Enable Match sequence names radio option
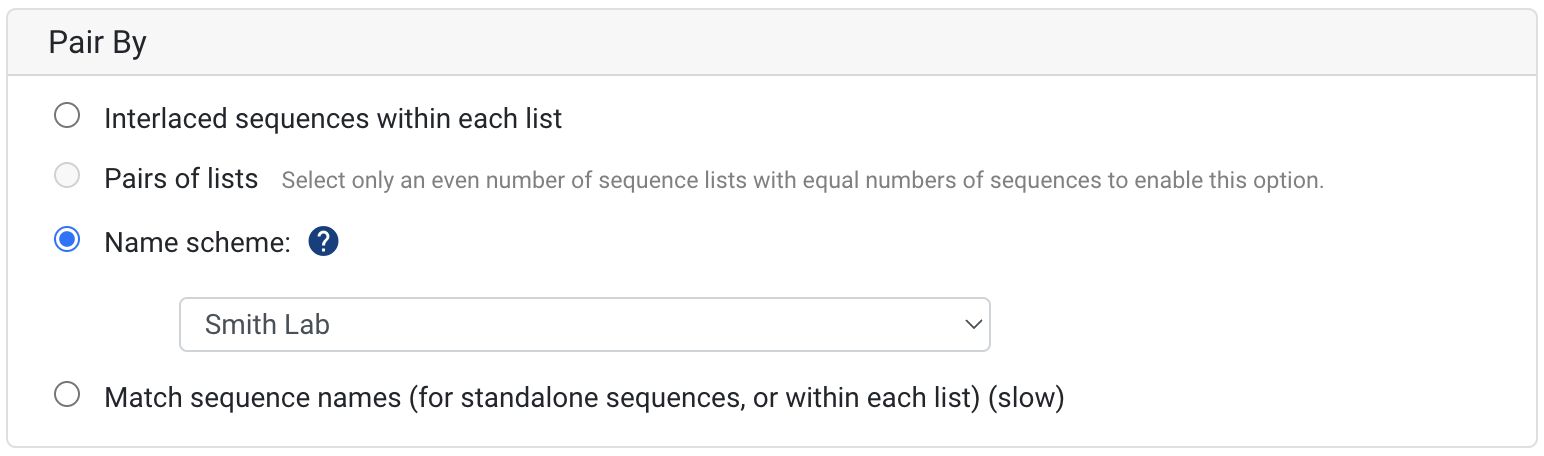Viewport: 1544px width, 456px height. [x=67, y=395]
